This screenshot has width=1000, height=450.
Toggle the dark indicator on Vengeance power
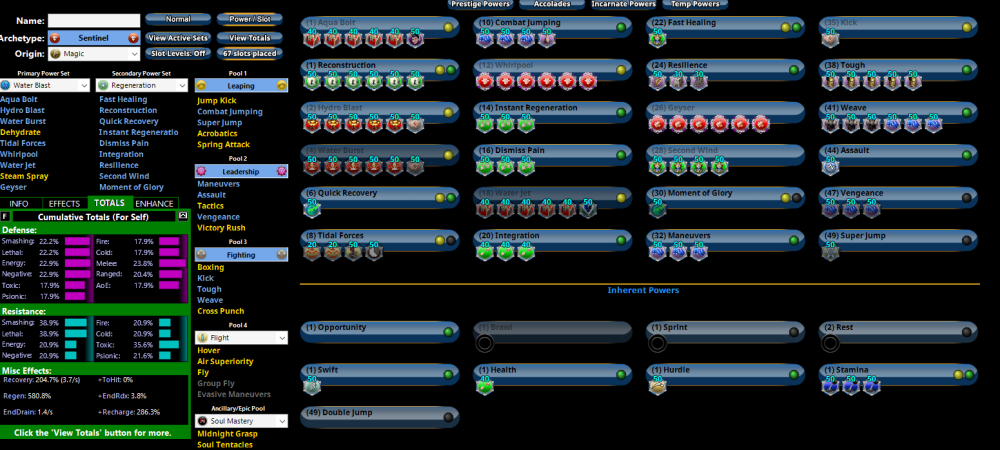[968, 198]
